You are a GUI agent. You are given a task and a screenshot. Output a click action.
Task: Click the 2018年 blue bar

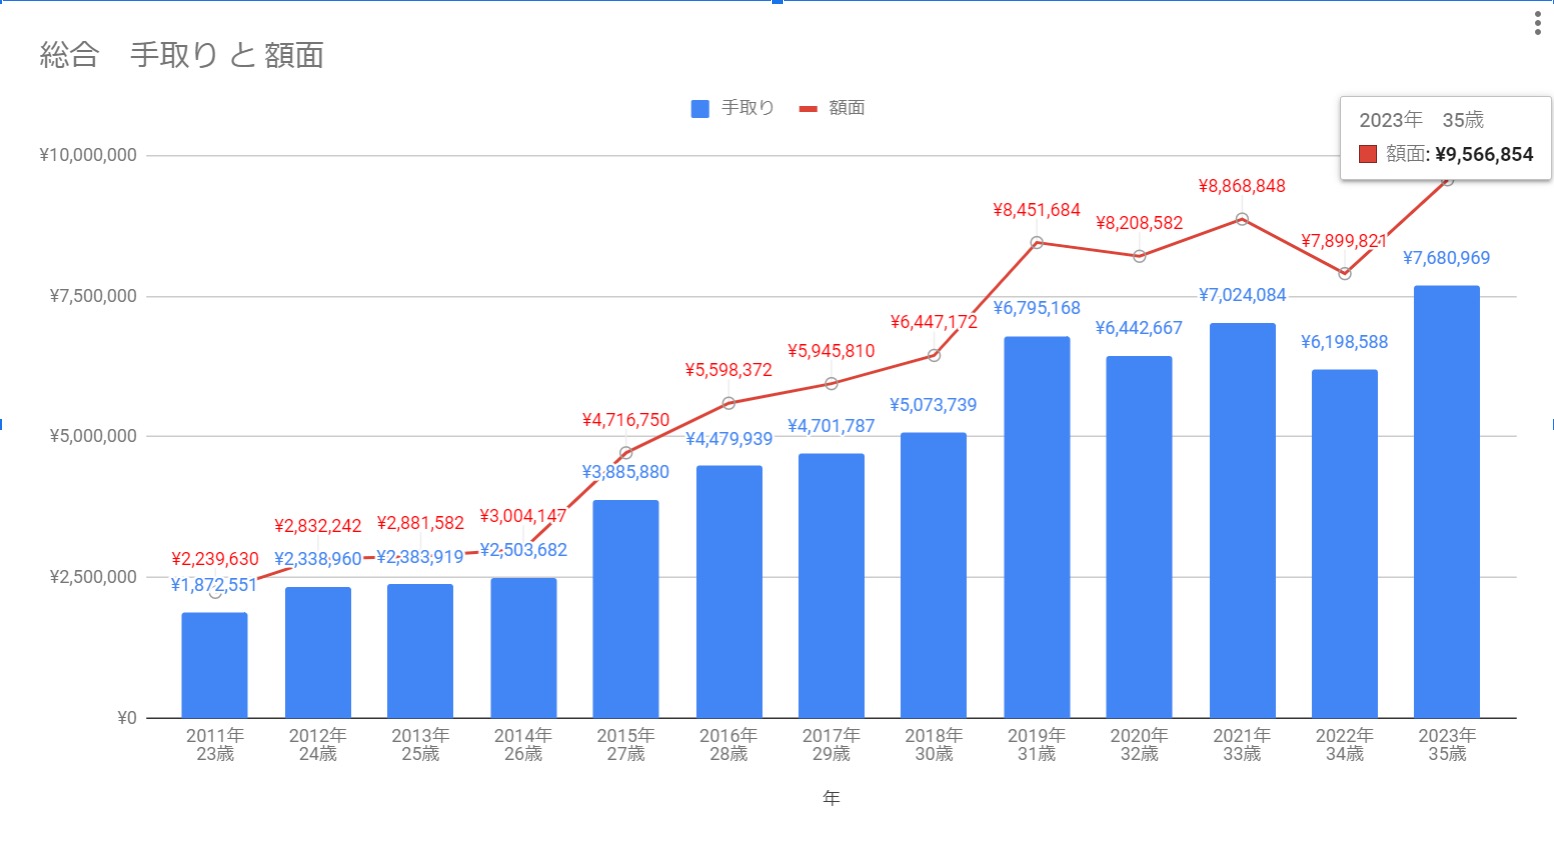pos(934,575)
